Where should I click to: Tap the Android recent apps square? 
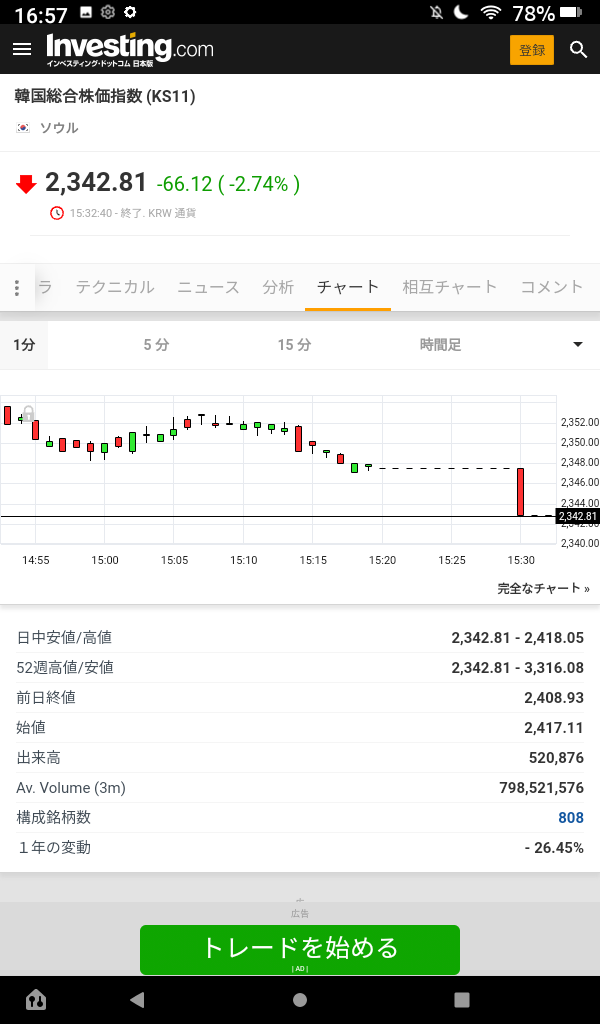[461, 999]
